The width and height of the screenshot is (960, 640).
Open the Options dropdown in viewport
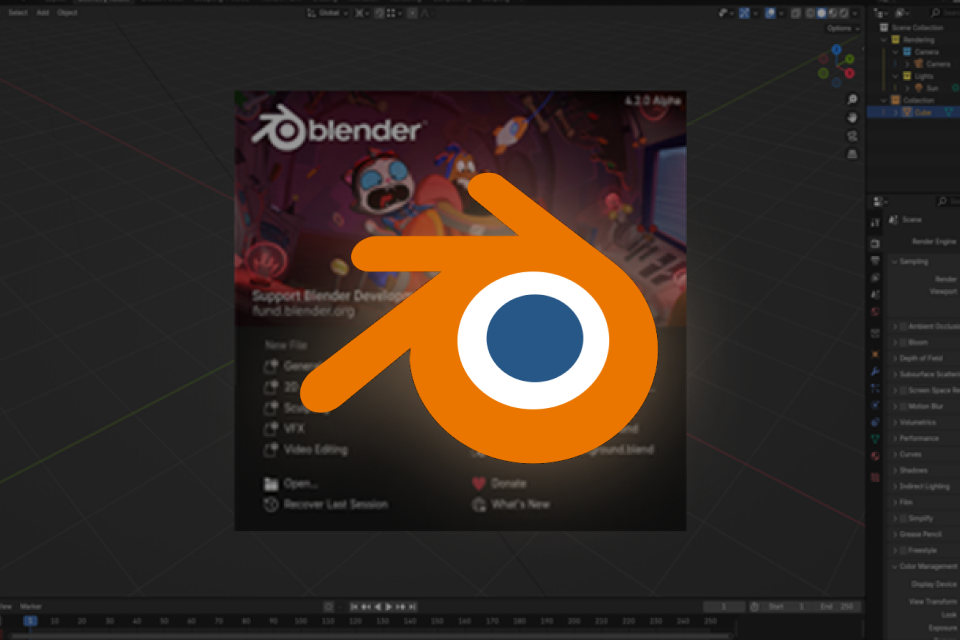[x=843, y=29]
